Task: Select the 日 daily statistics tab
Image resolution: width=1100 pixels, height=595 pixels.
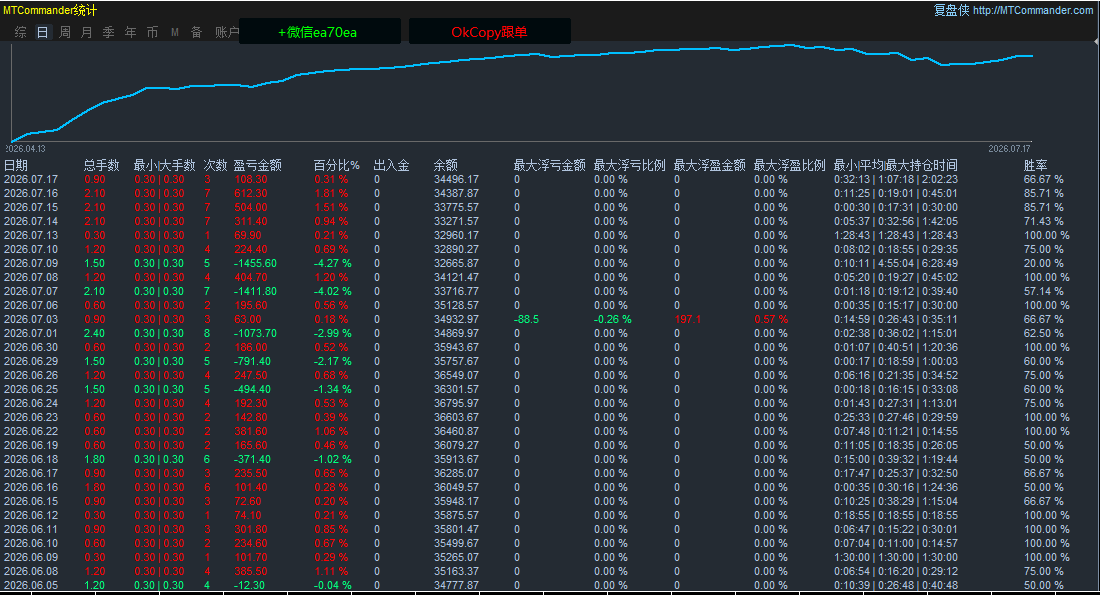Action: pyautogui.click(x=43, y=32)
